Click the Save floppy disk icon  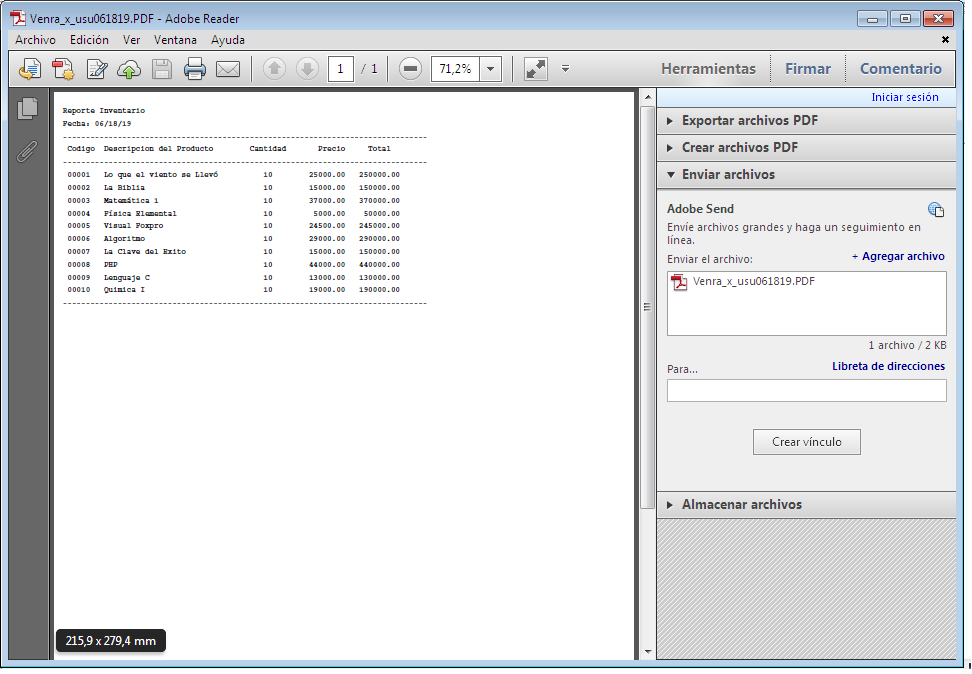[x=162, y=69]
